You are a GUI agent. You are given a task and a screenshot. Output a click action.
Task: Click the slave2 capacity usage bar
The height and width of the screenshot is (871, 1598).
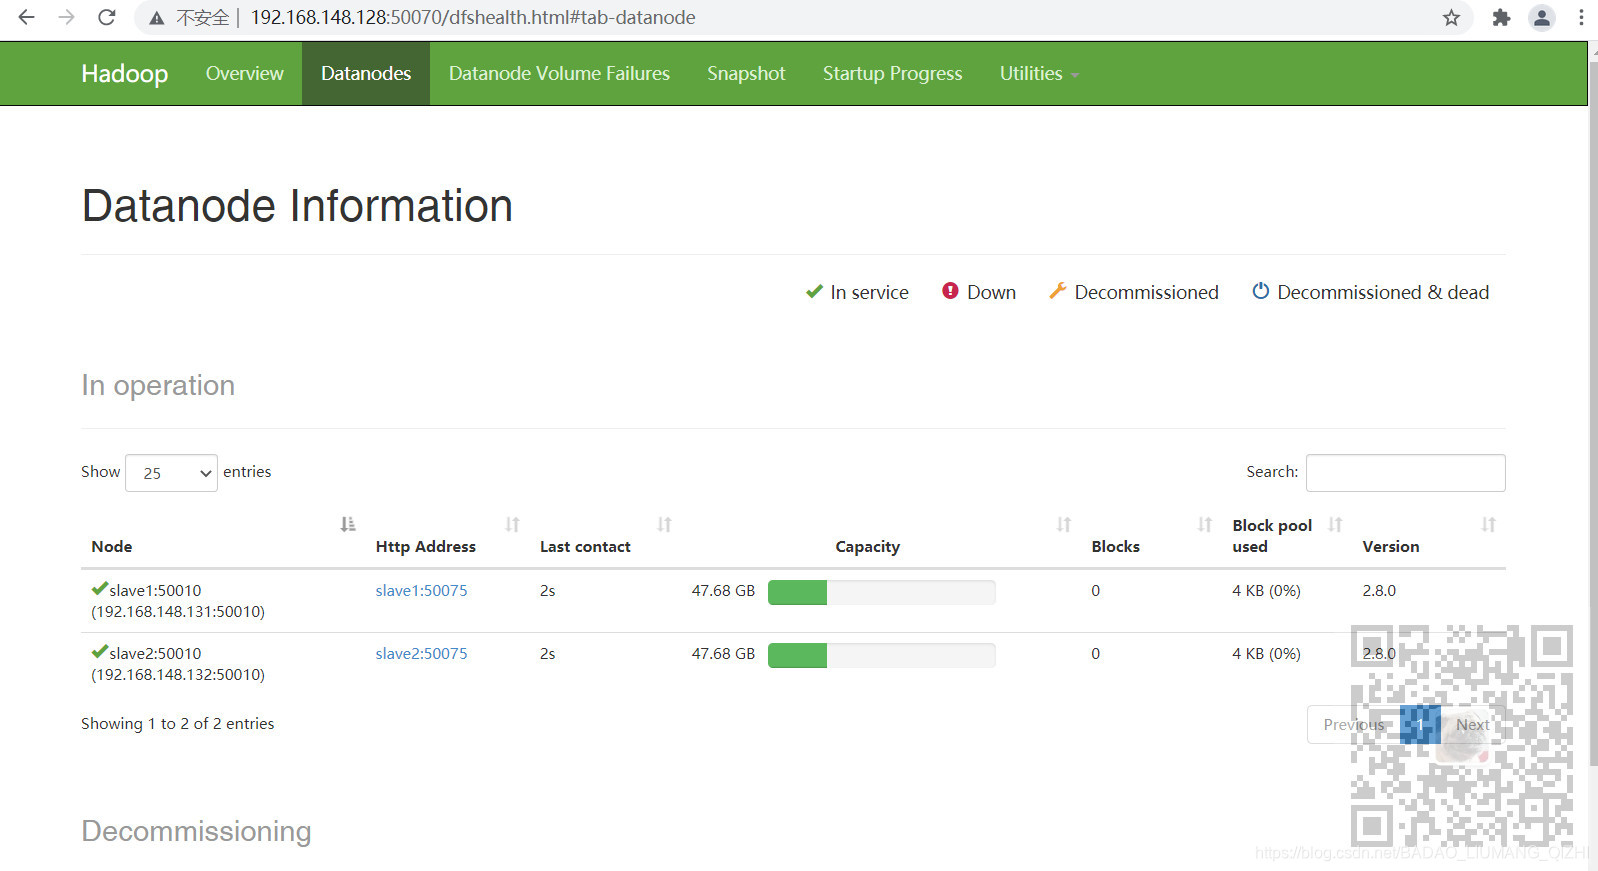[x=881, y=655]
